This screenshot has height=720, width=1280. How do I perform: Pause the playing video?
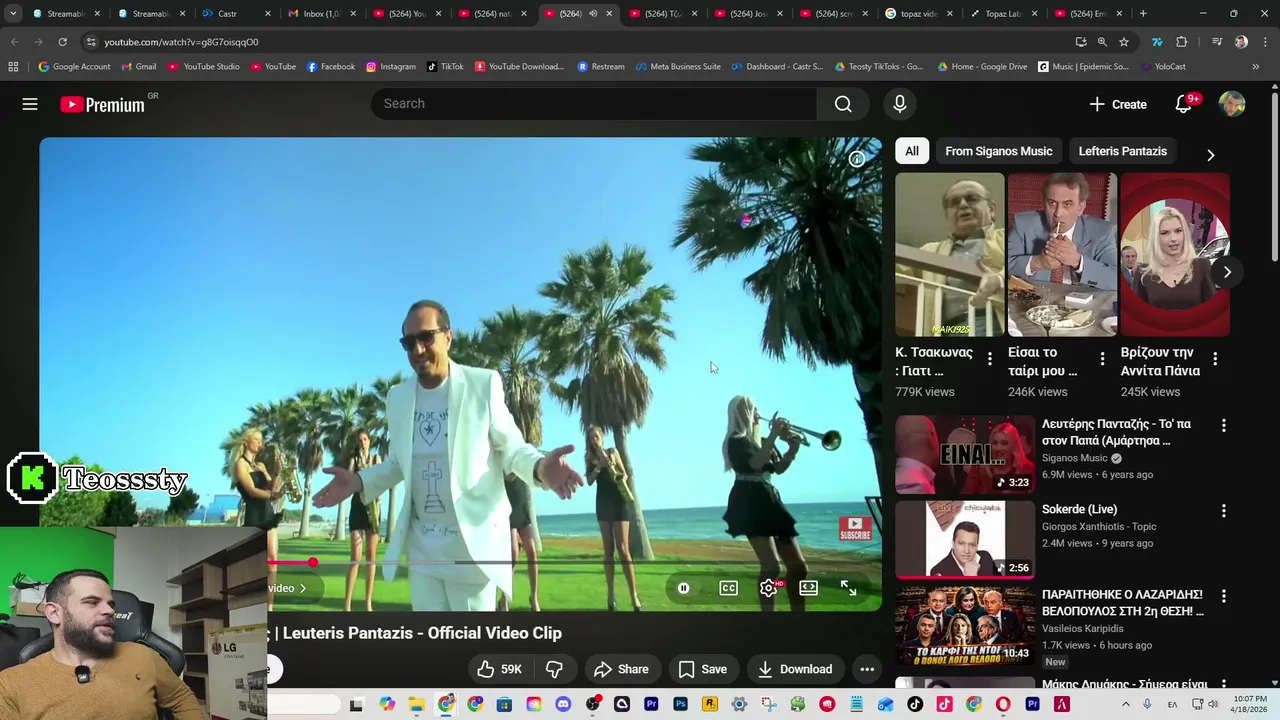click(x=683, y=588)
